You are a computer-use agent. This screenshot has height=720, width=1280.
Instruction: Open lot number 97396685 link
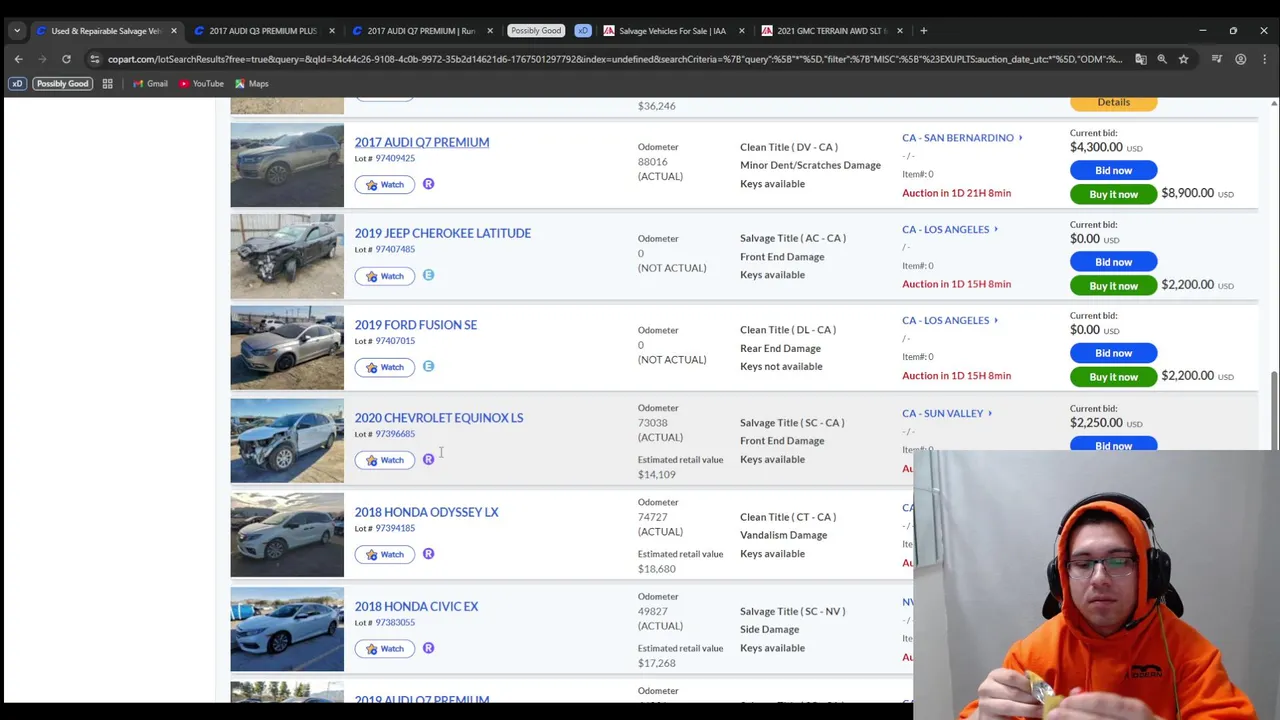click(x=395, y=434)
